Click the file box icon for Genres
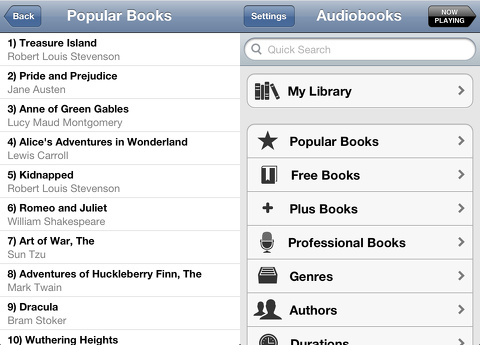The image size is (480, 360). coord(267,276)
